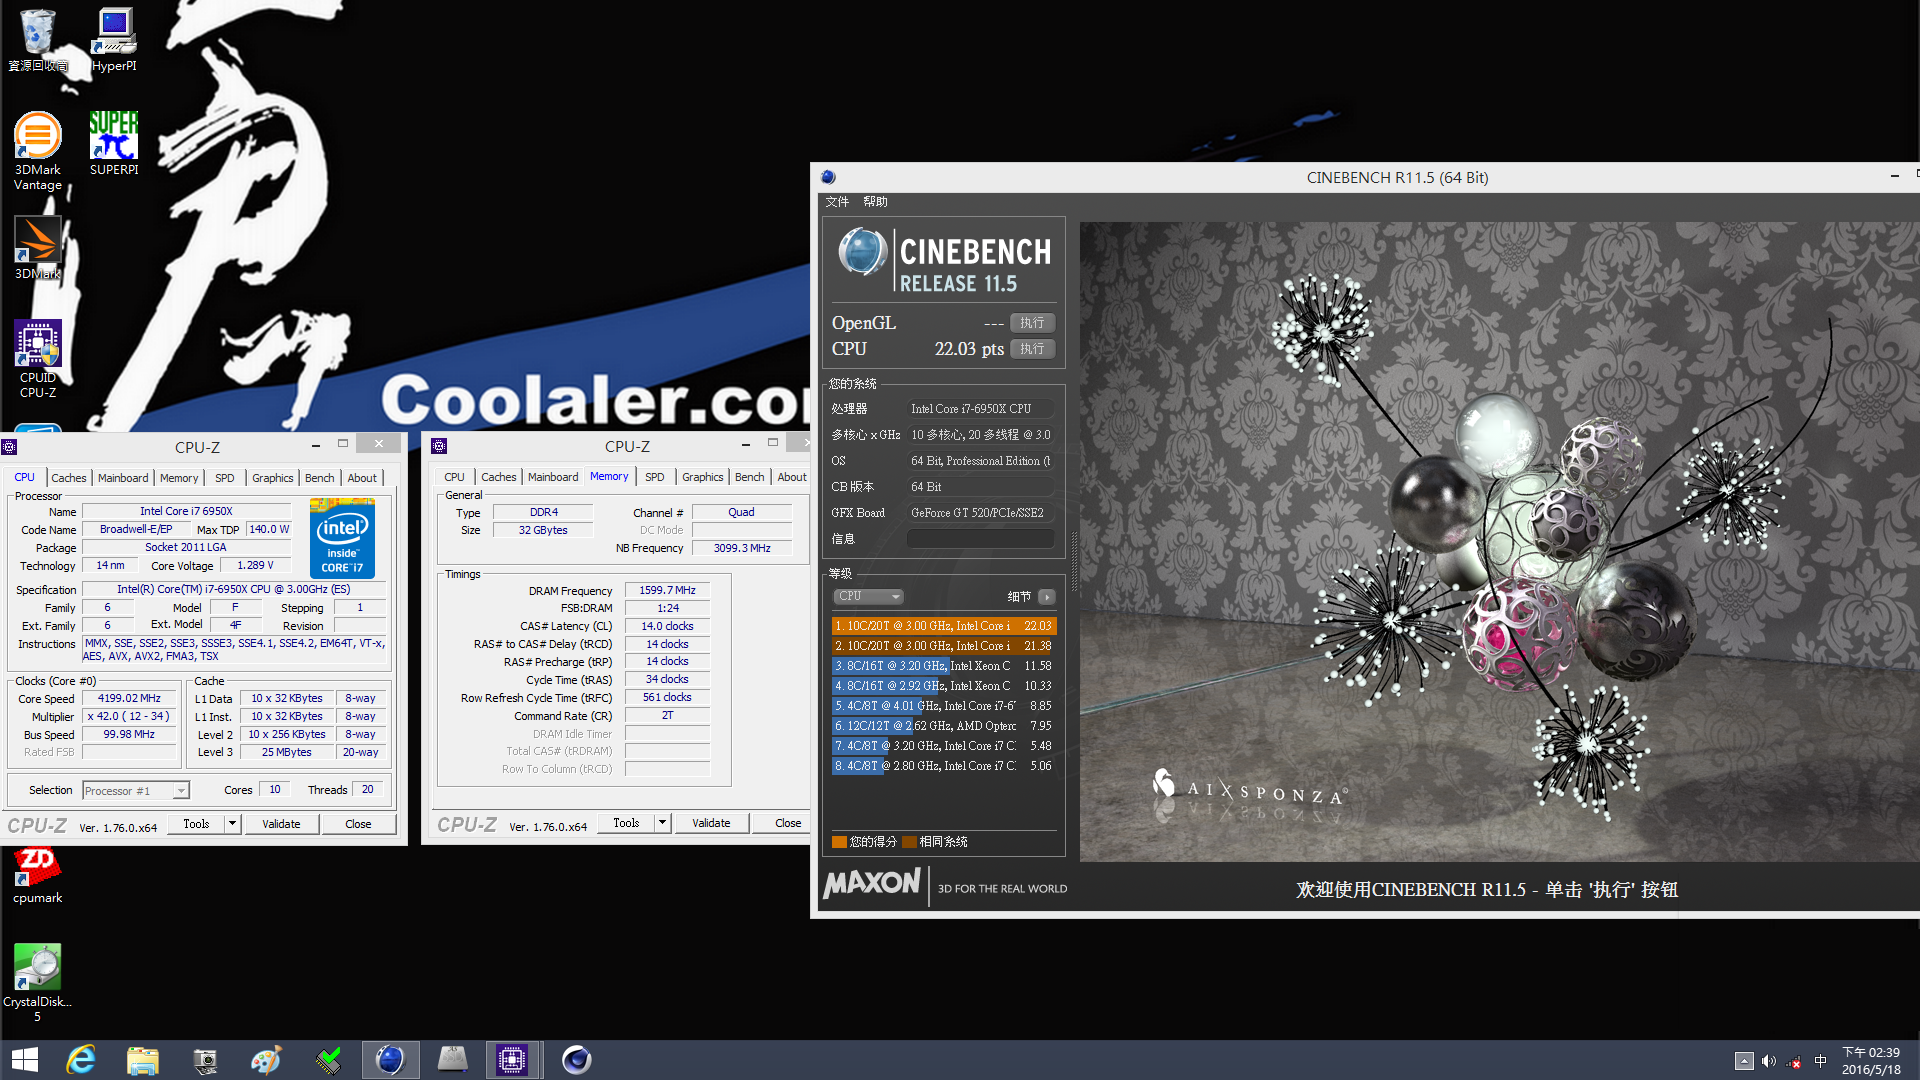
Task: Click the 细节 details arrow button
Action: pos(1047,597)
